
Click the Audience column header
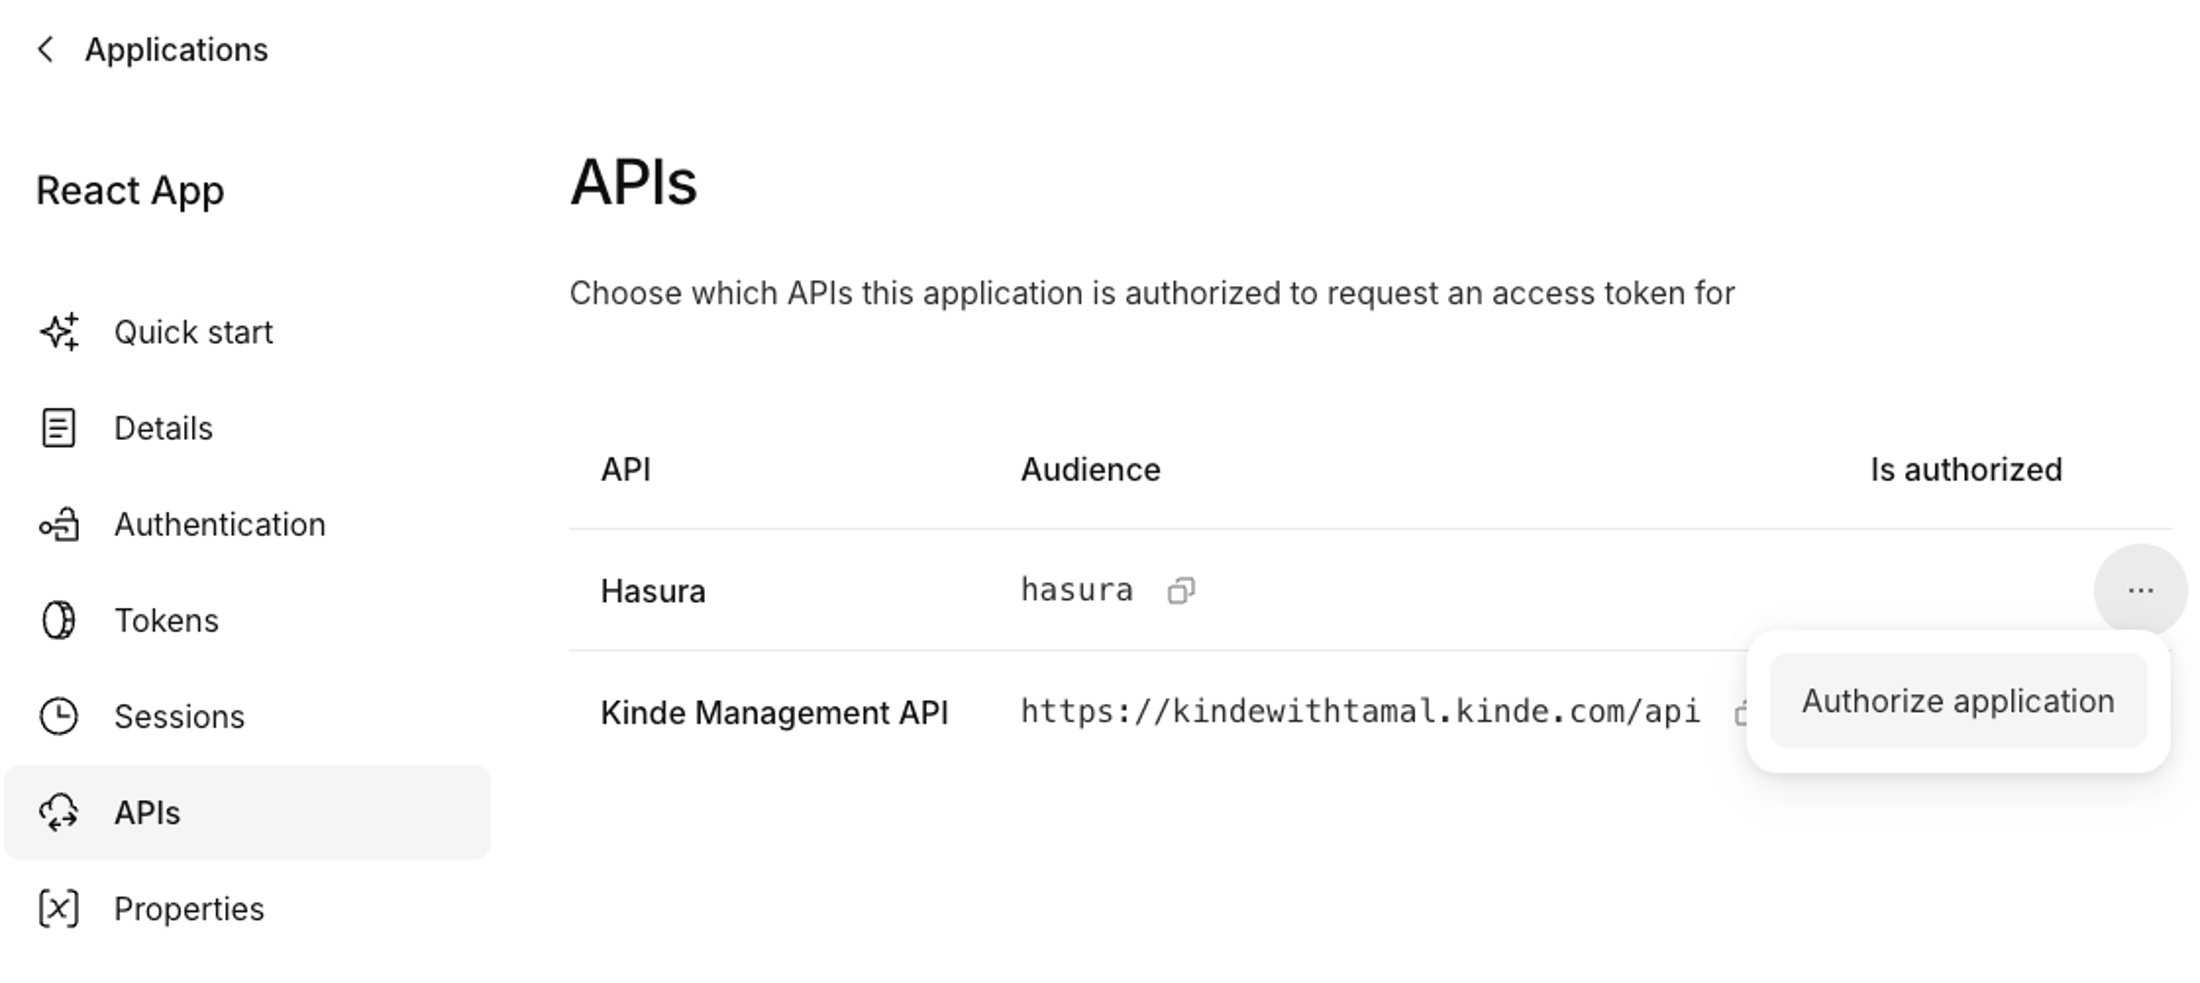[x=1089, y=469]
